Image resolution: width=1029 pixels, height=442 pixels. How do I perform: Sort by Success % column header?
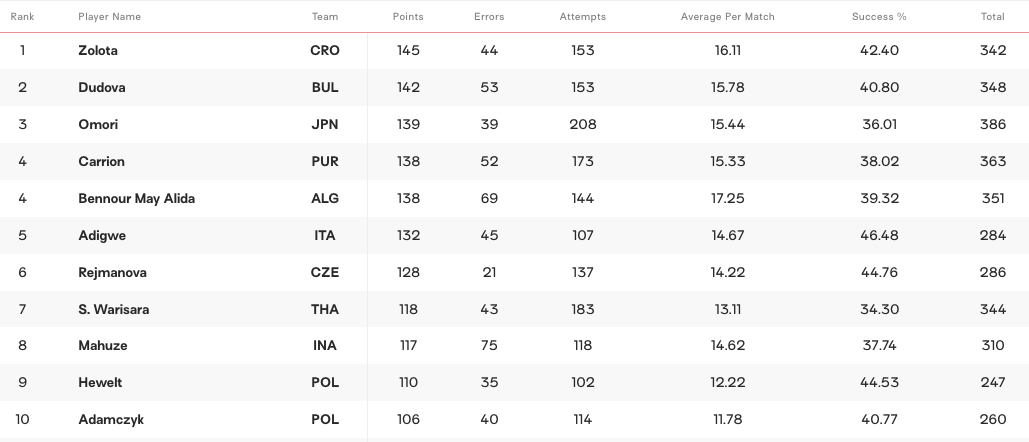[x=879, y=17]
